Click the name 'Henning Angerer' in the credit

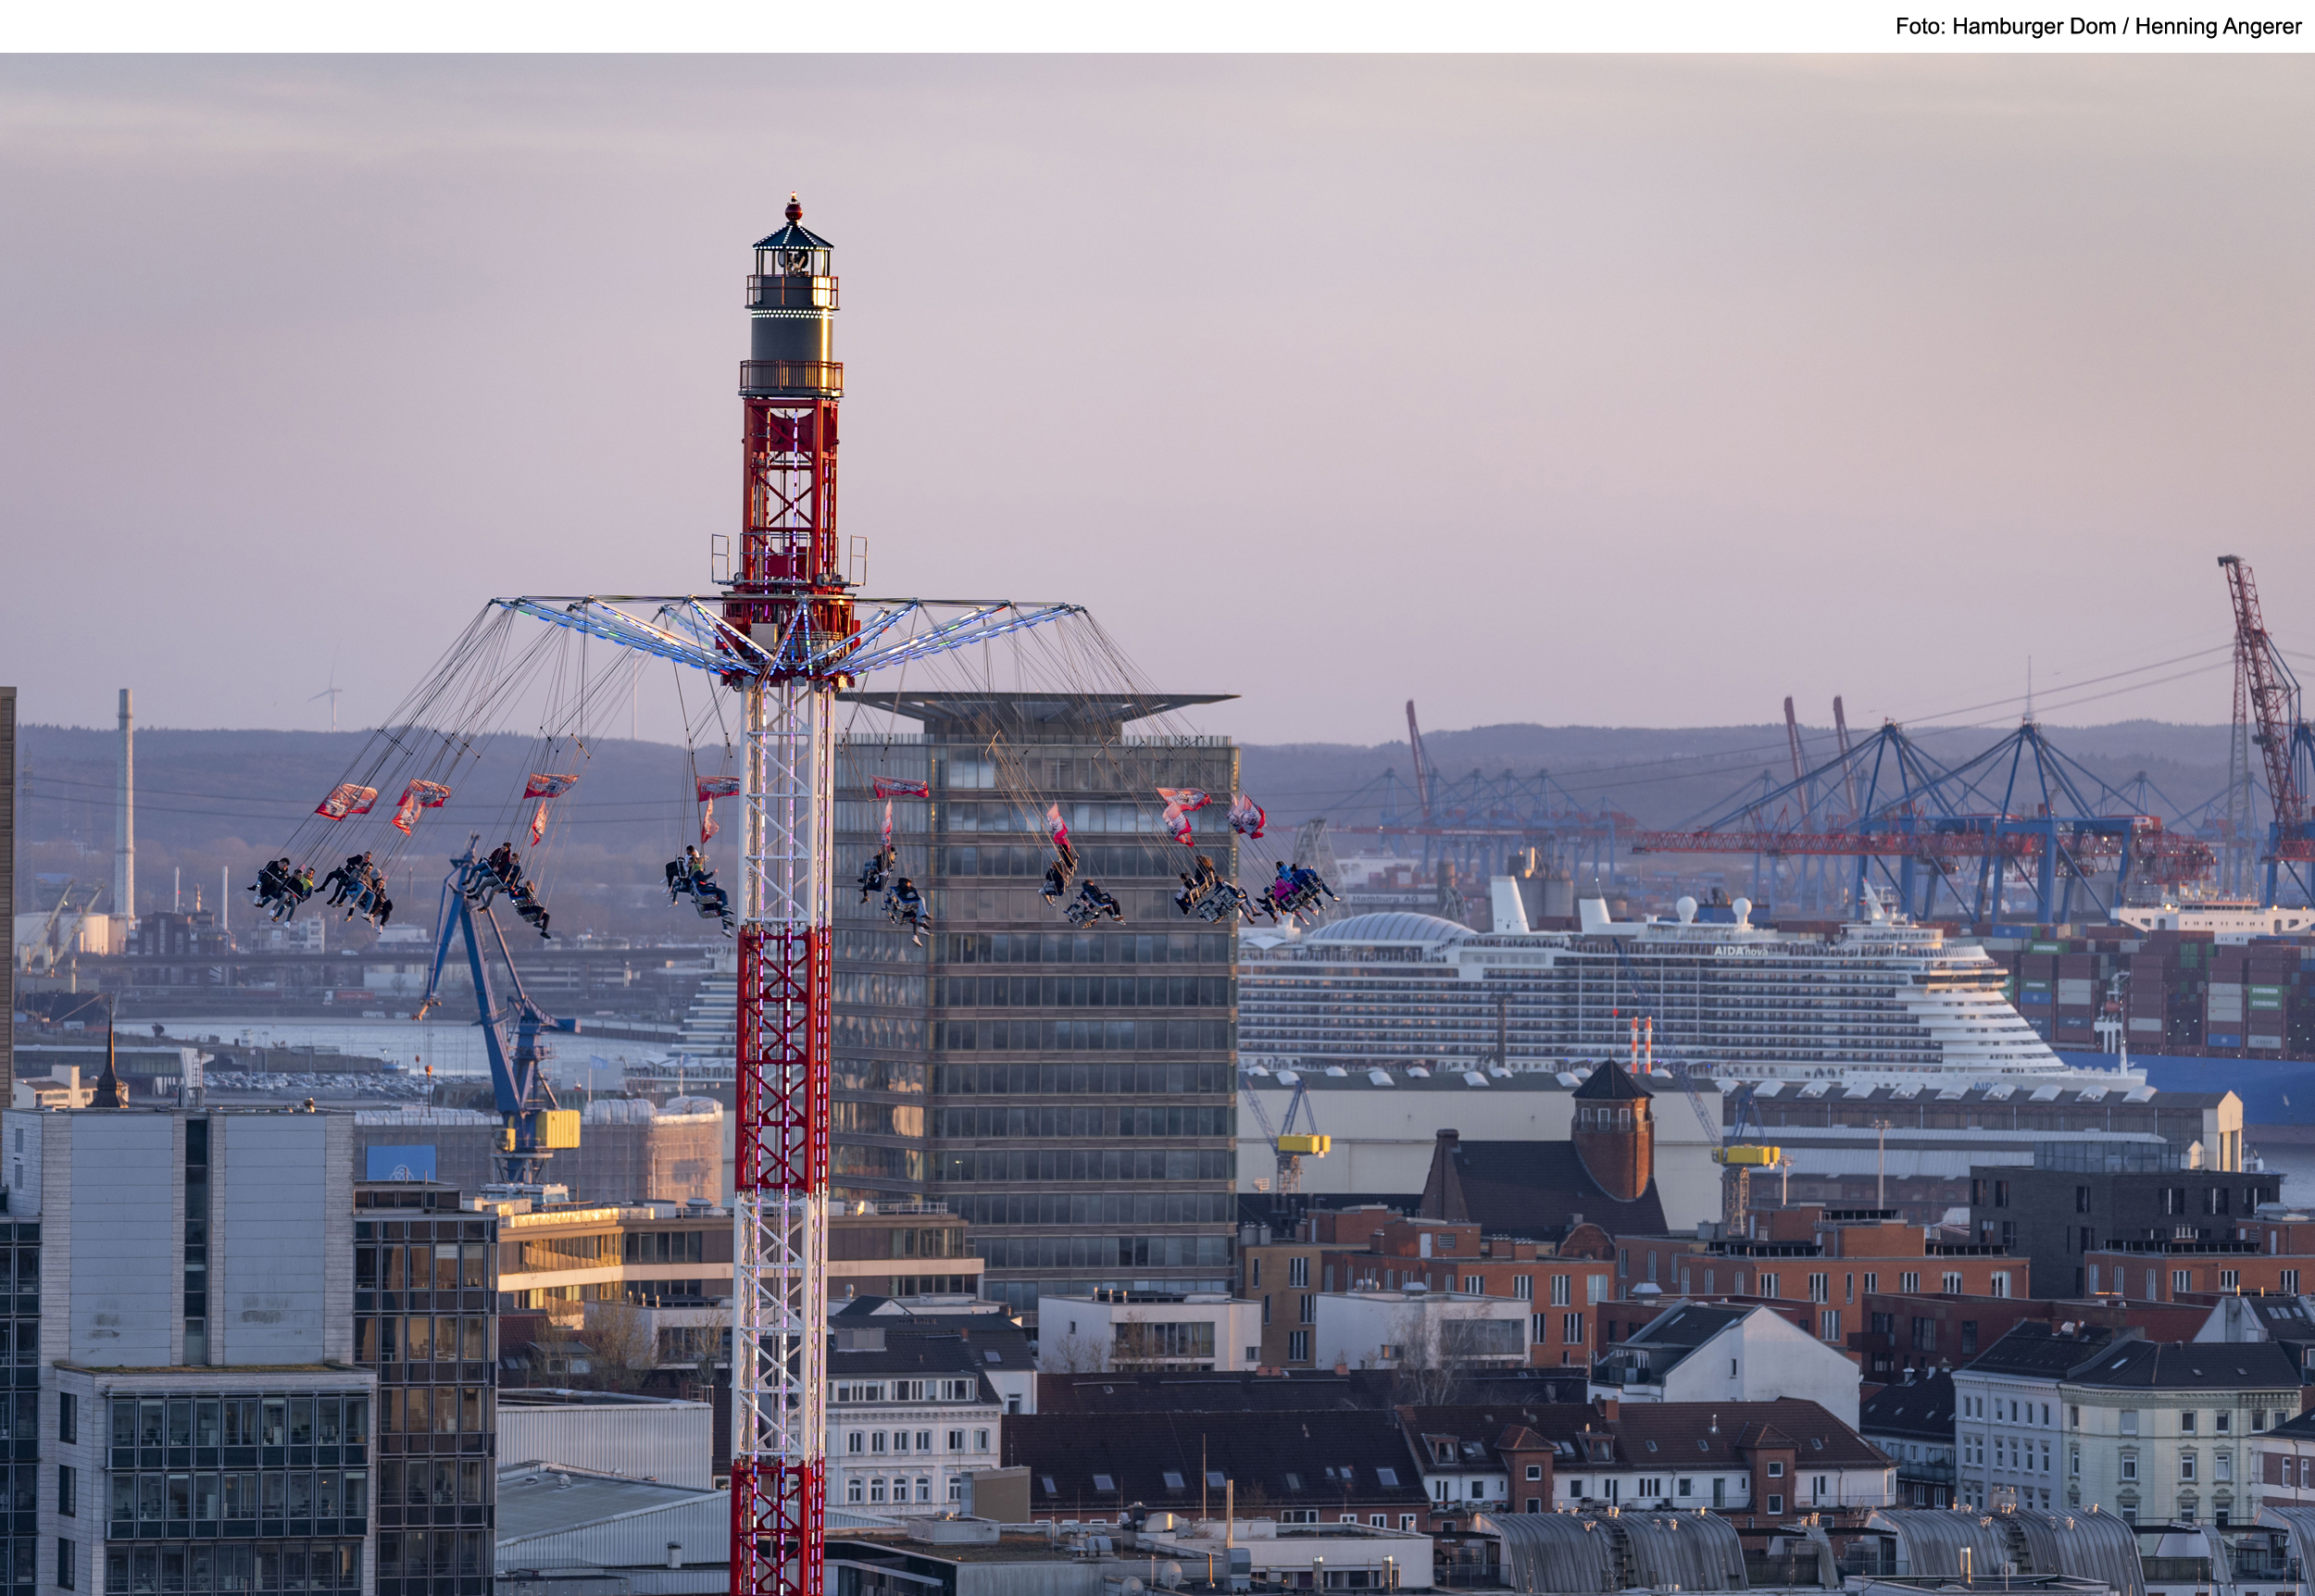(2218, 27)
